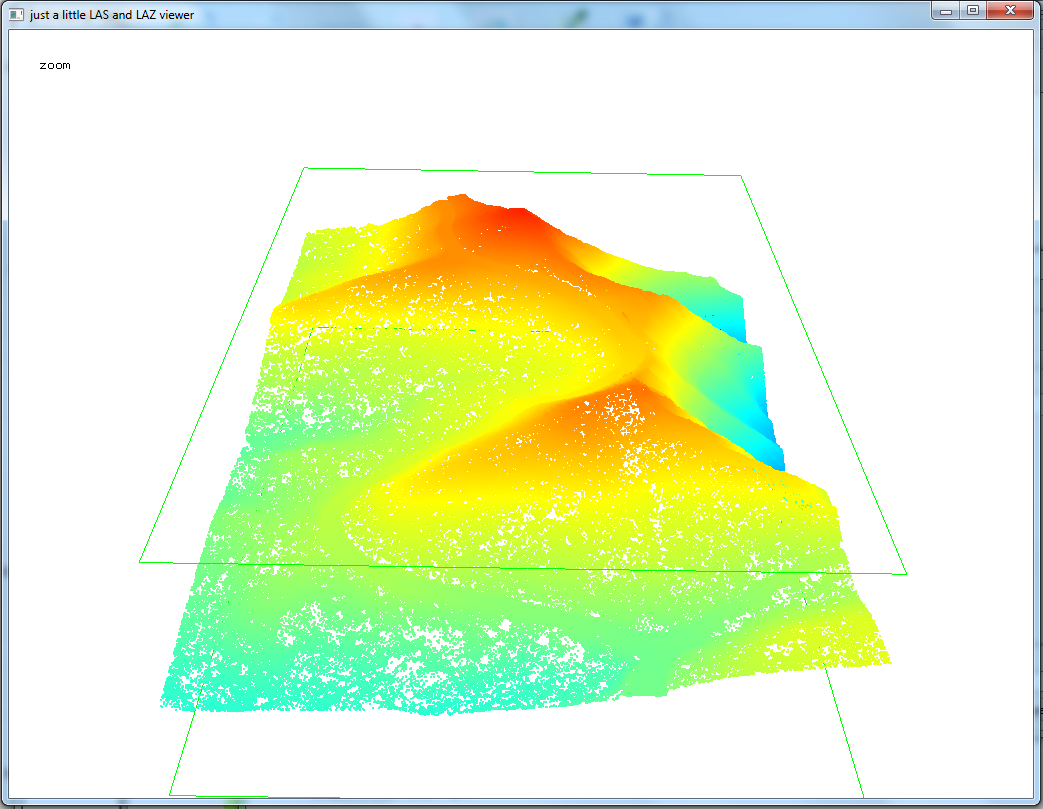Click the LAS viewer application icon in titlebar
The image size is (1043, 809).
pos(14,11)
